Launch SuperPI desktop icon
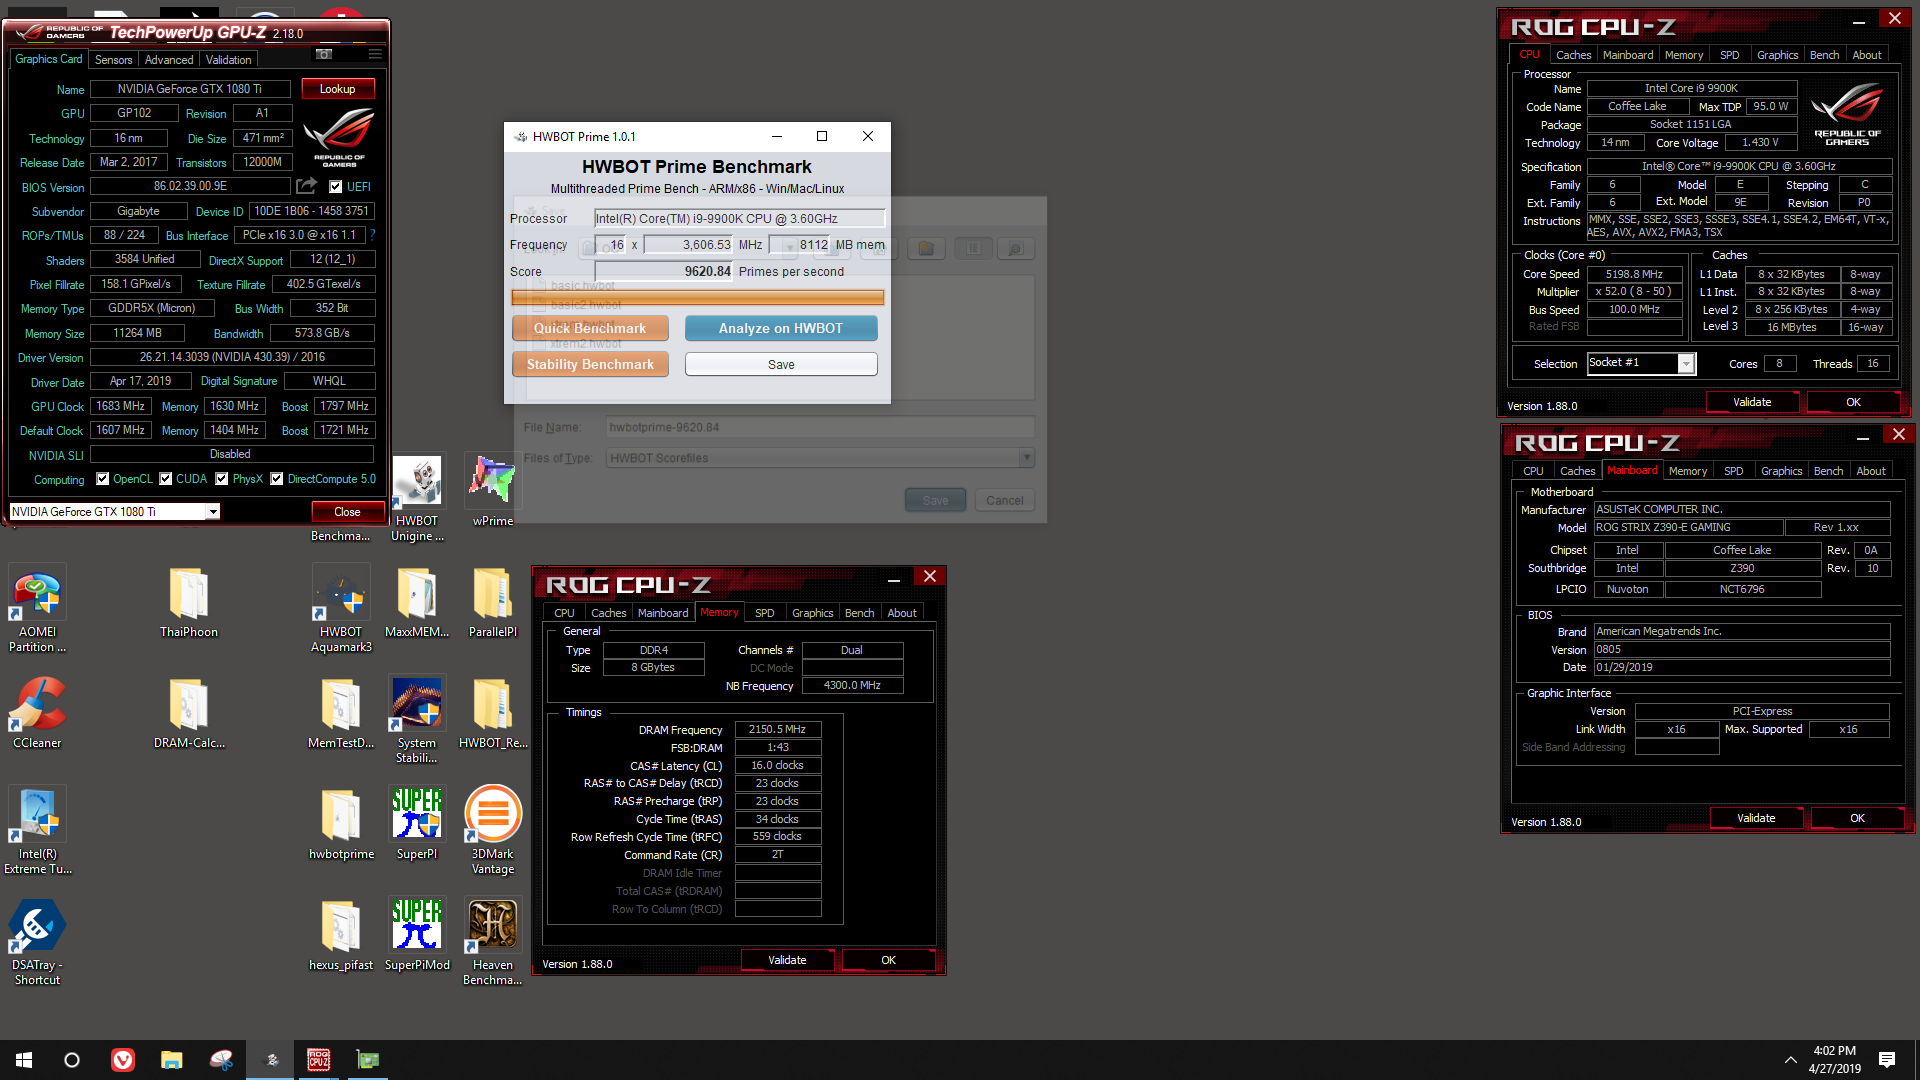Screen dimensions: 1920x1080 tap(417, 824)
